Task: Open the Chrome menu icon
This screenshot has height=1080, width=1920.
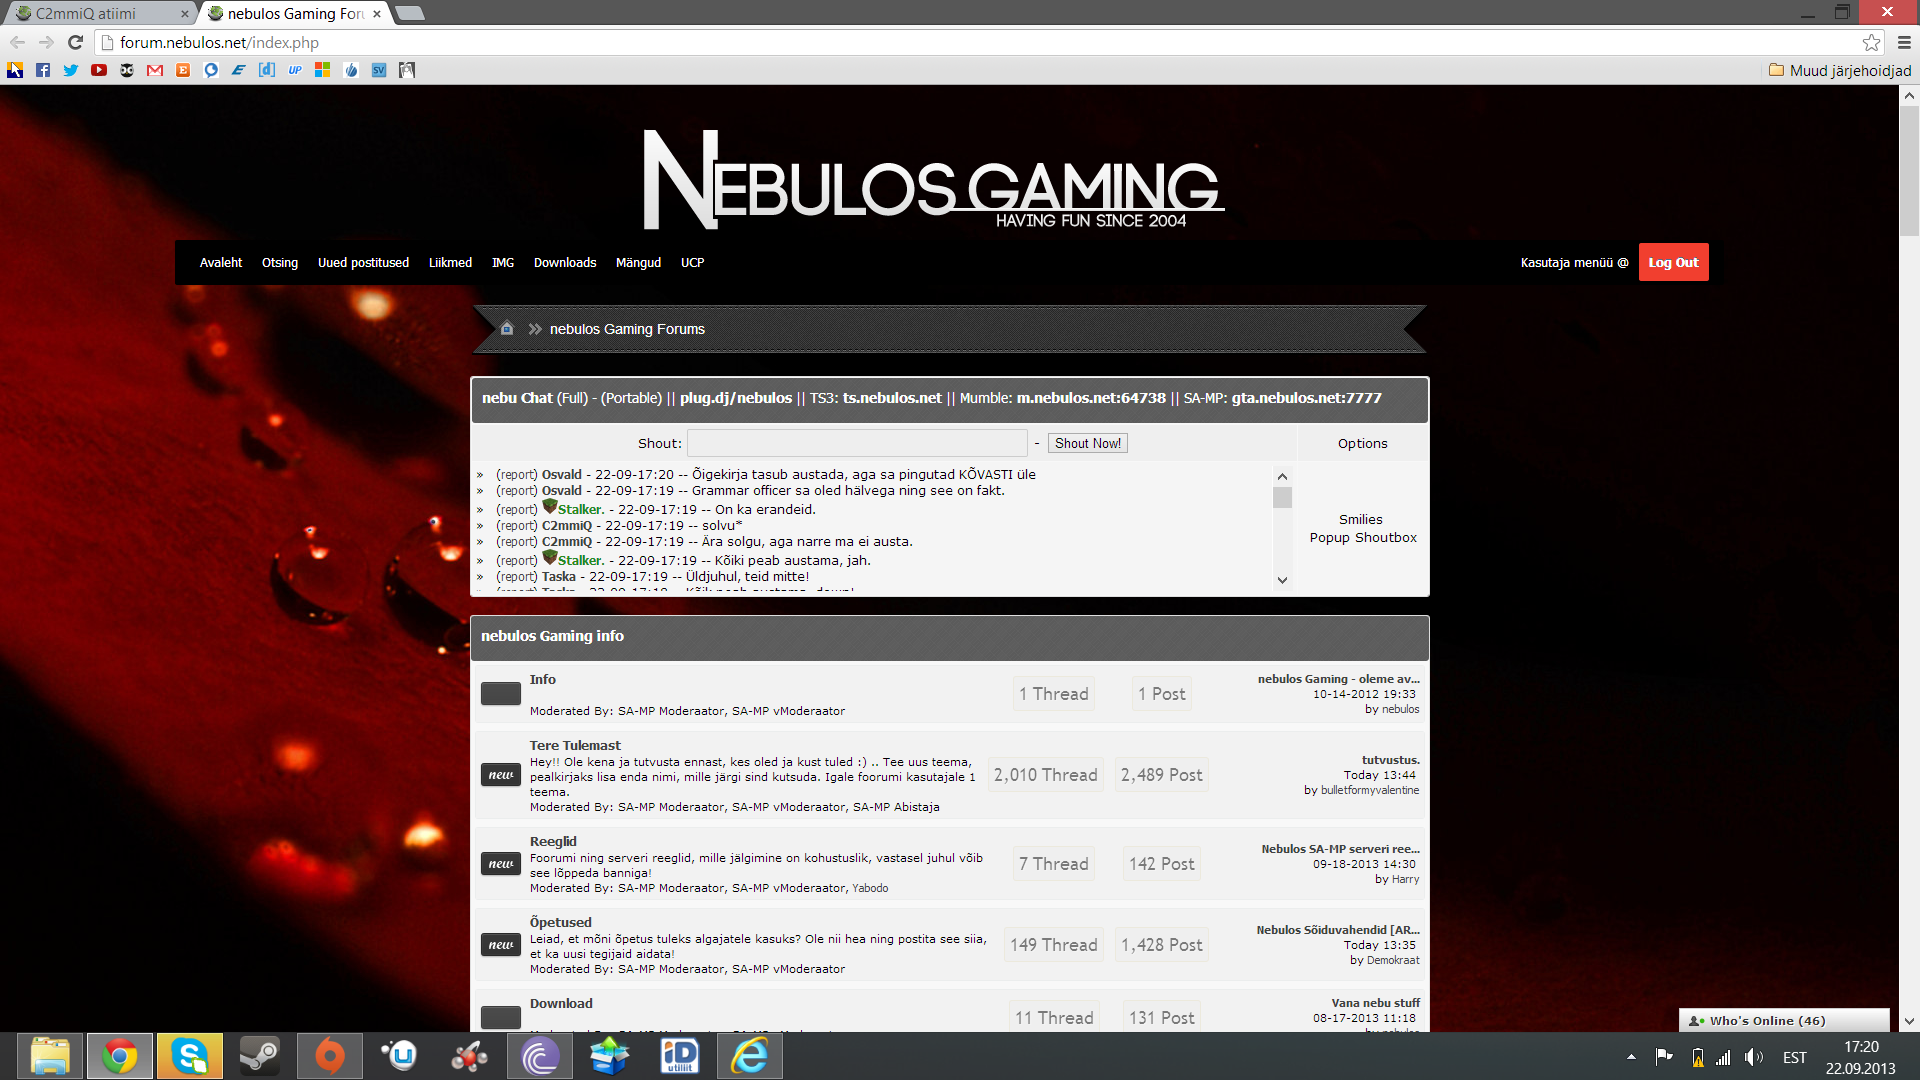Action: [x=1904, y=42]
